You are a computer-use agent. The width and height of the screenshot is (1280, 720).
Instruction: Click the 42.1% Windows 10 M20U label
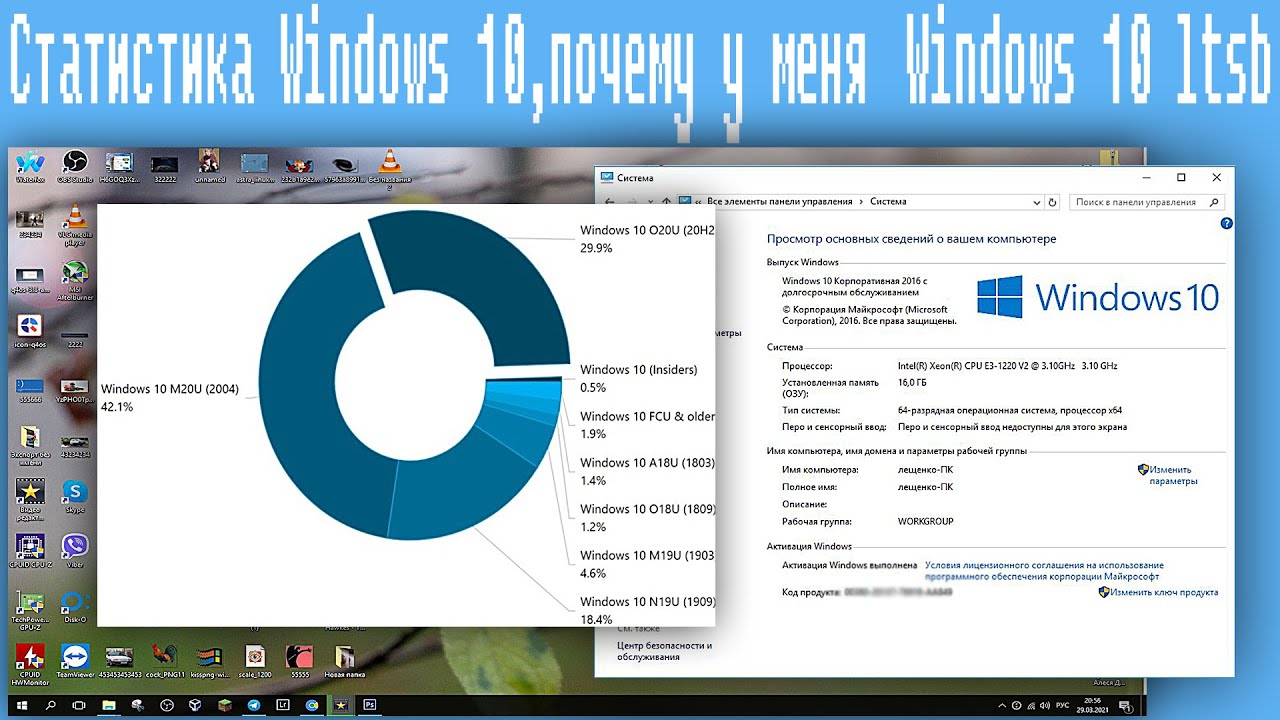(170, 398)
